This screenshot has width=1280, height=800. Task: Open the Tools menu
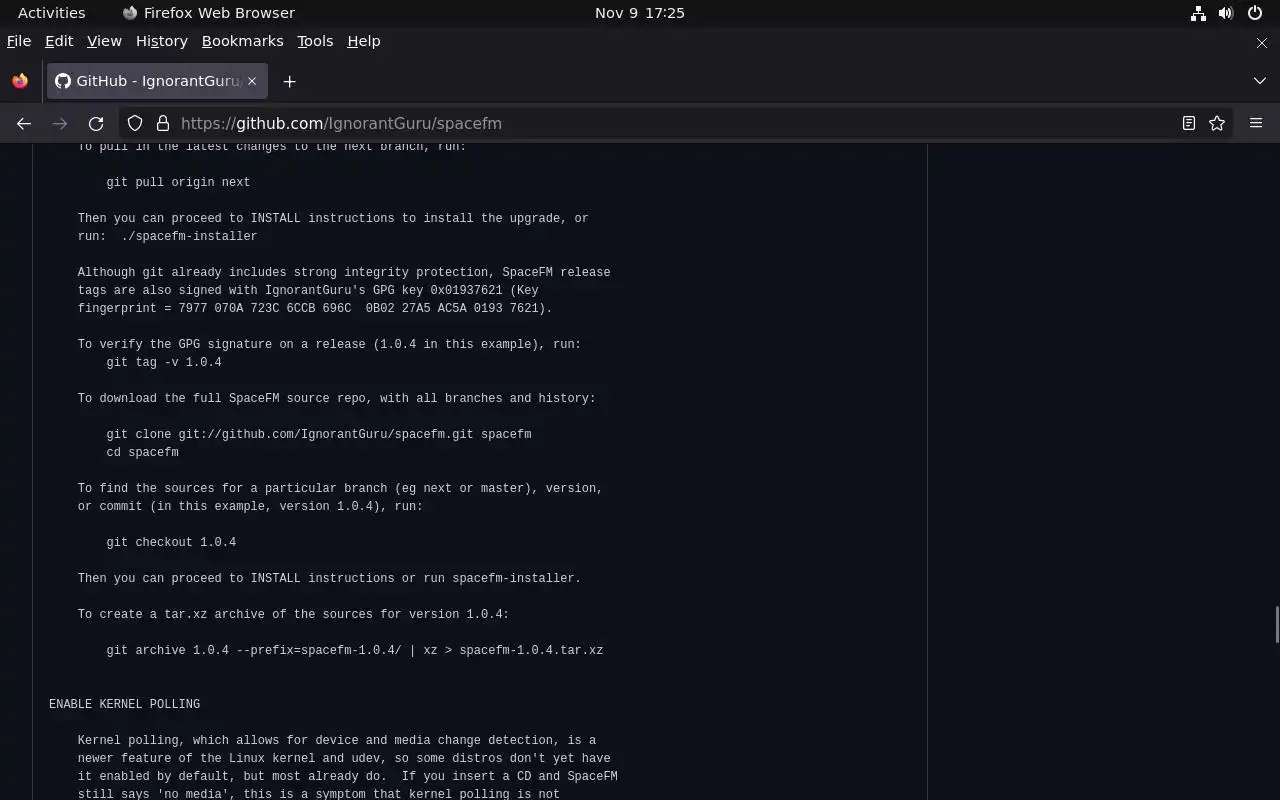click(315, 41)
